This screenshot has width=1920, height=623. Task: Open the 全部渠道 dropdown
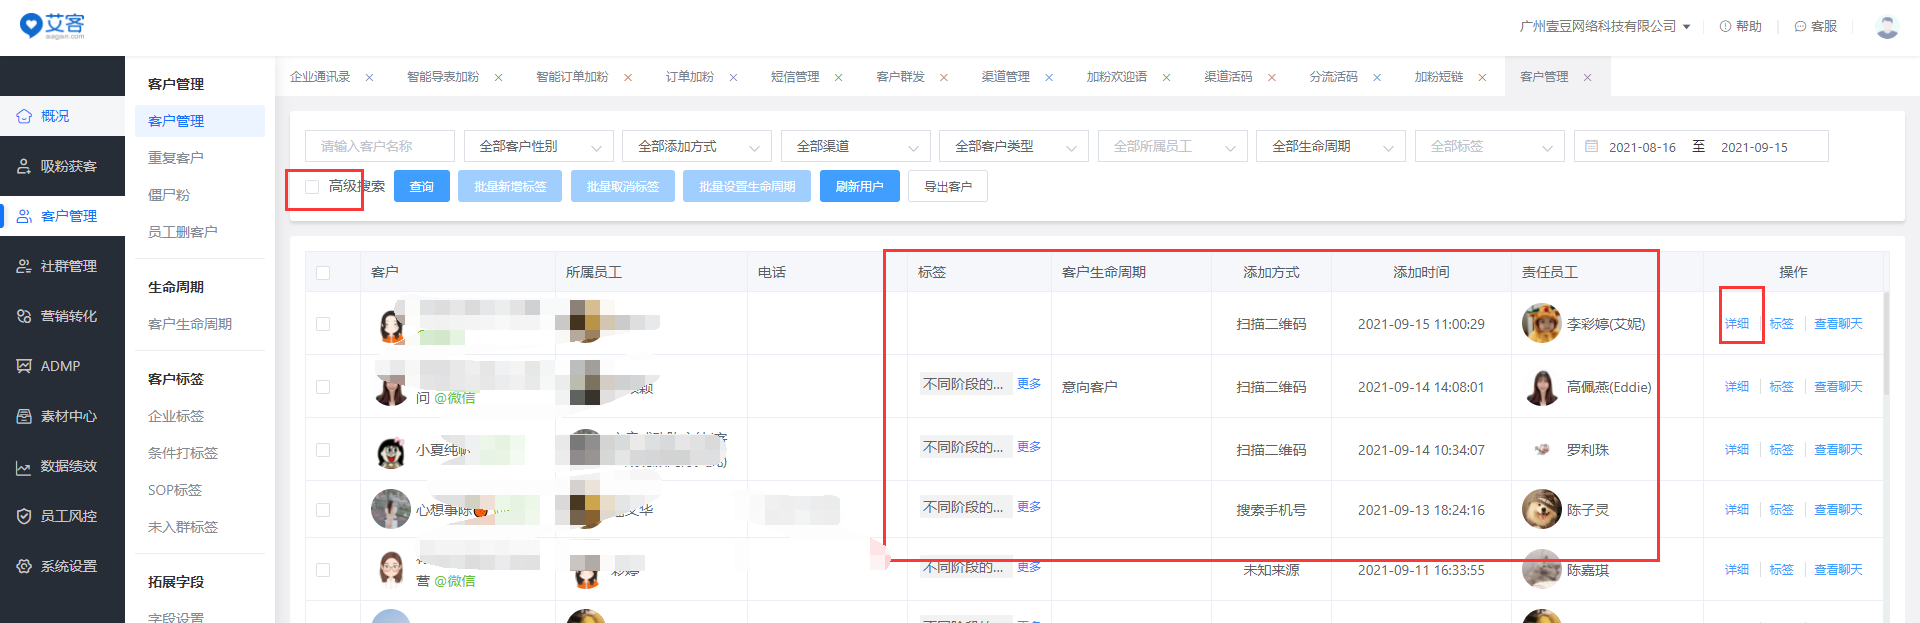coord(855,146)
